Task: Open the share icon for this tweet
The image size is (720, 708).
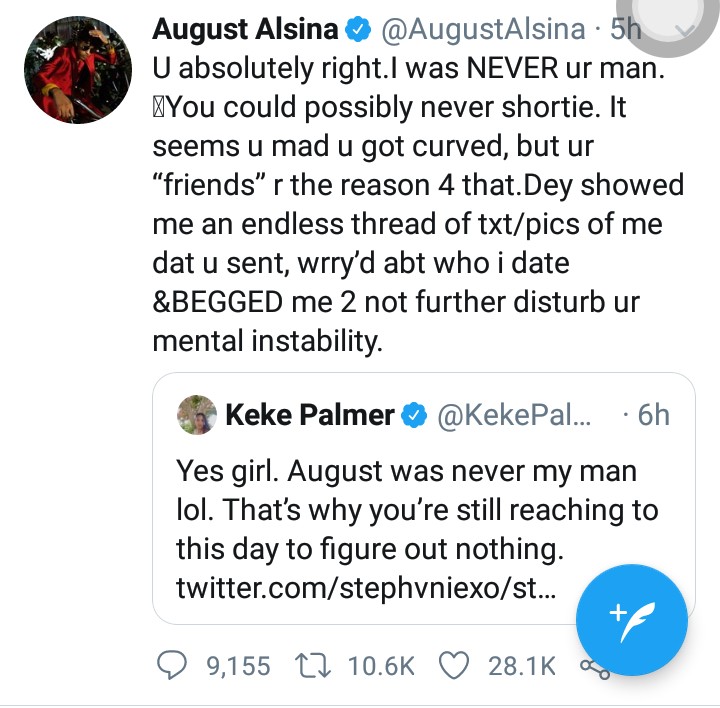Action: (x=595, y=667)
